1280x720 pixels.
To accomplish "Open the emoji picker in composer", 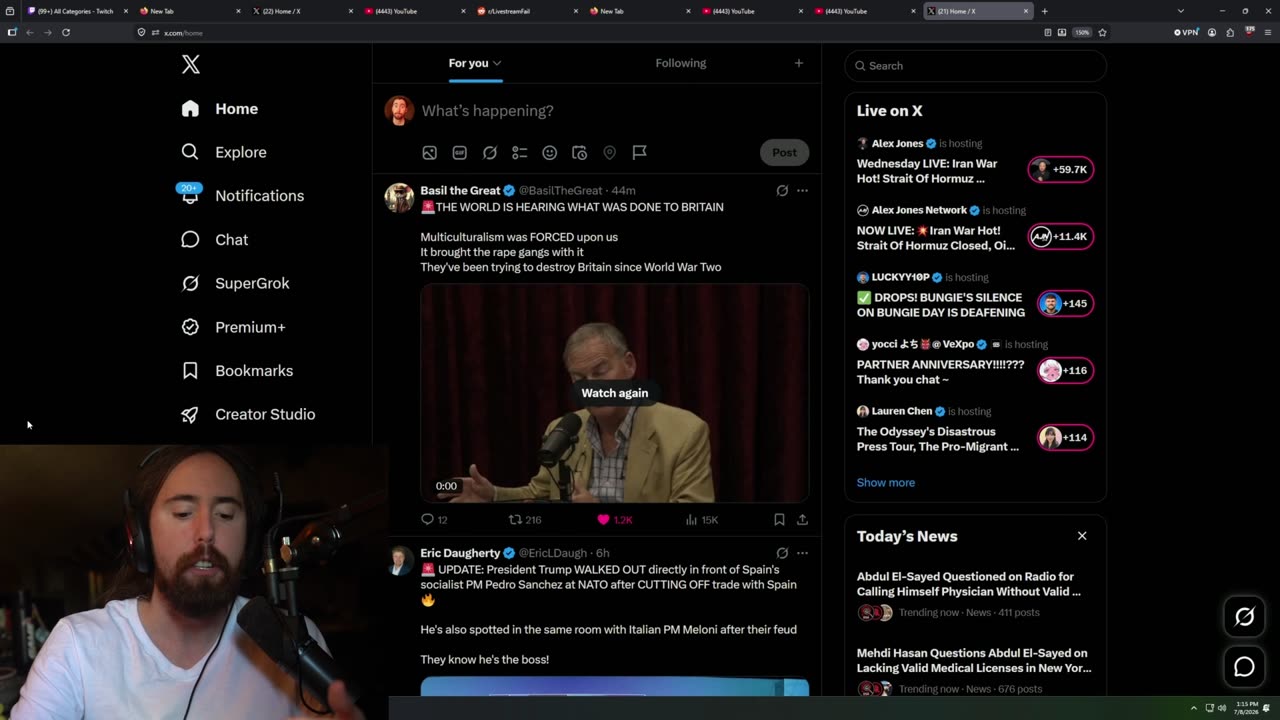I will [549, 153].
